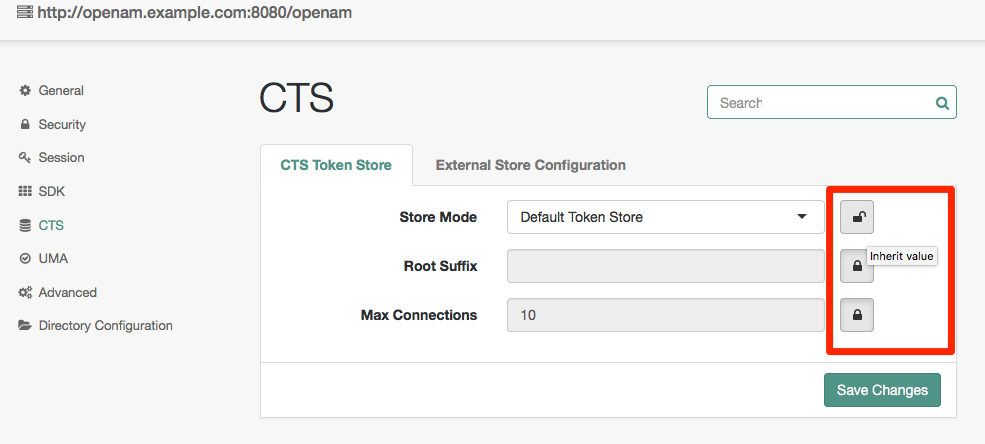This screenshot has width=985, height=444.
Task: Click the Security lock icon in sidebar
Action: pos(25,125)
